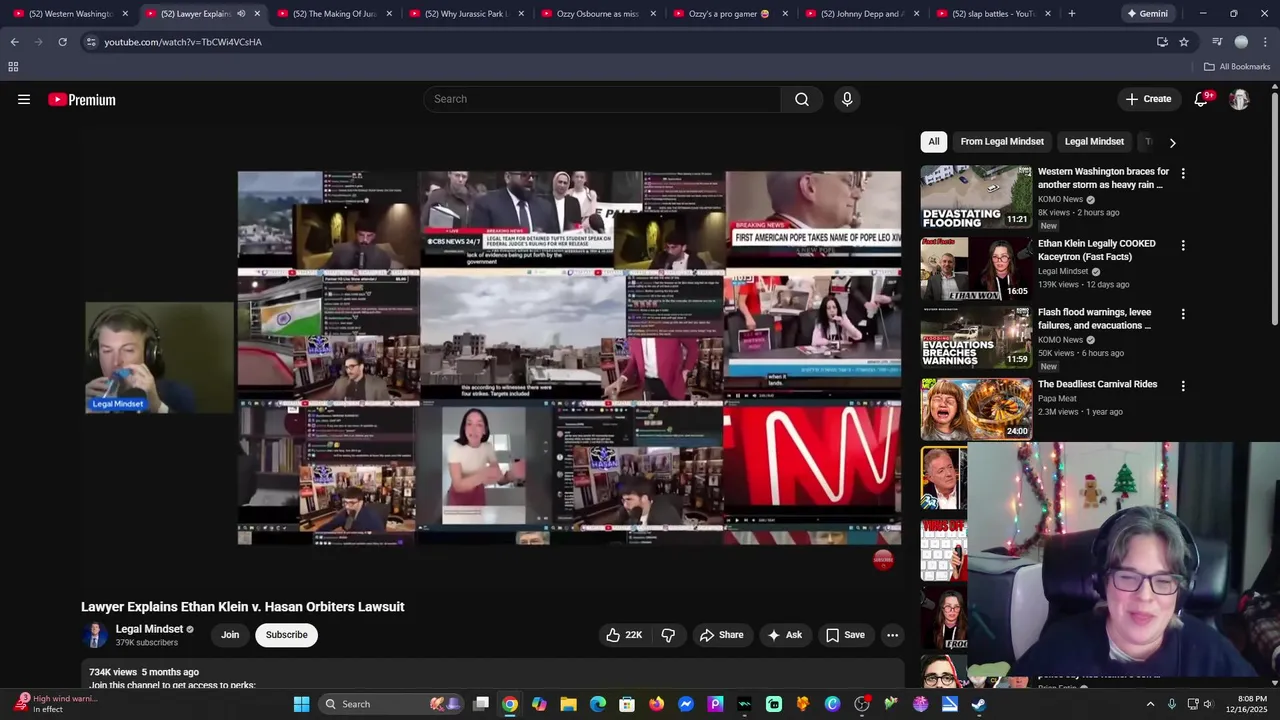This screenshot has width=1280, height=720.
Task: Click the Ask button
Action: coord(785,635)
